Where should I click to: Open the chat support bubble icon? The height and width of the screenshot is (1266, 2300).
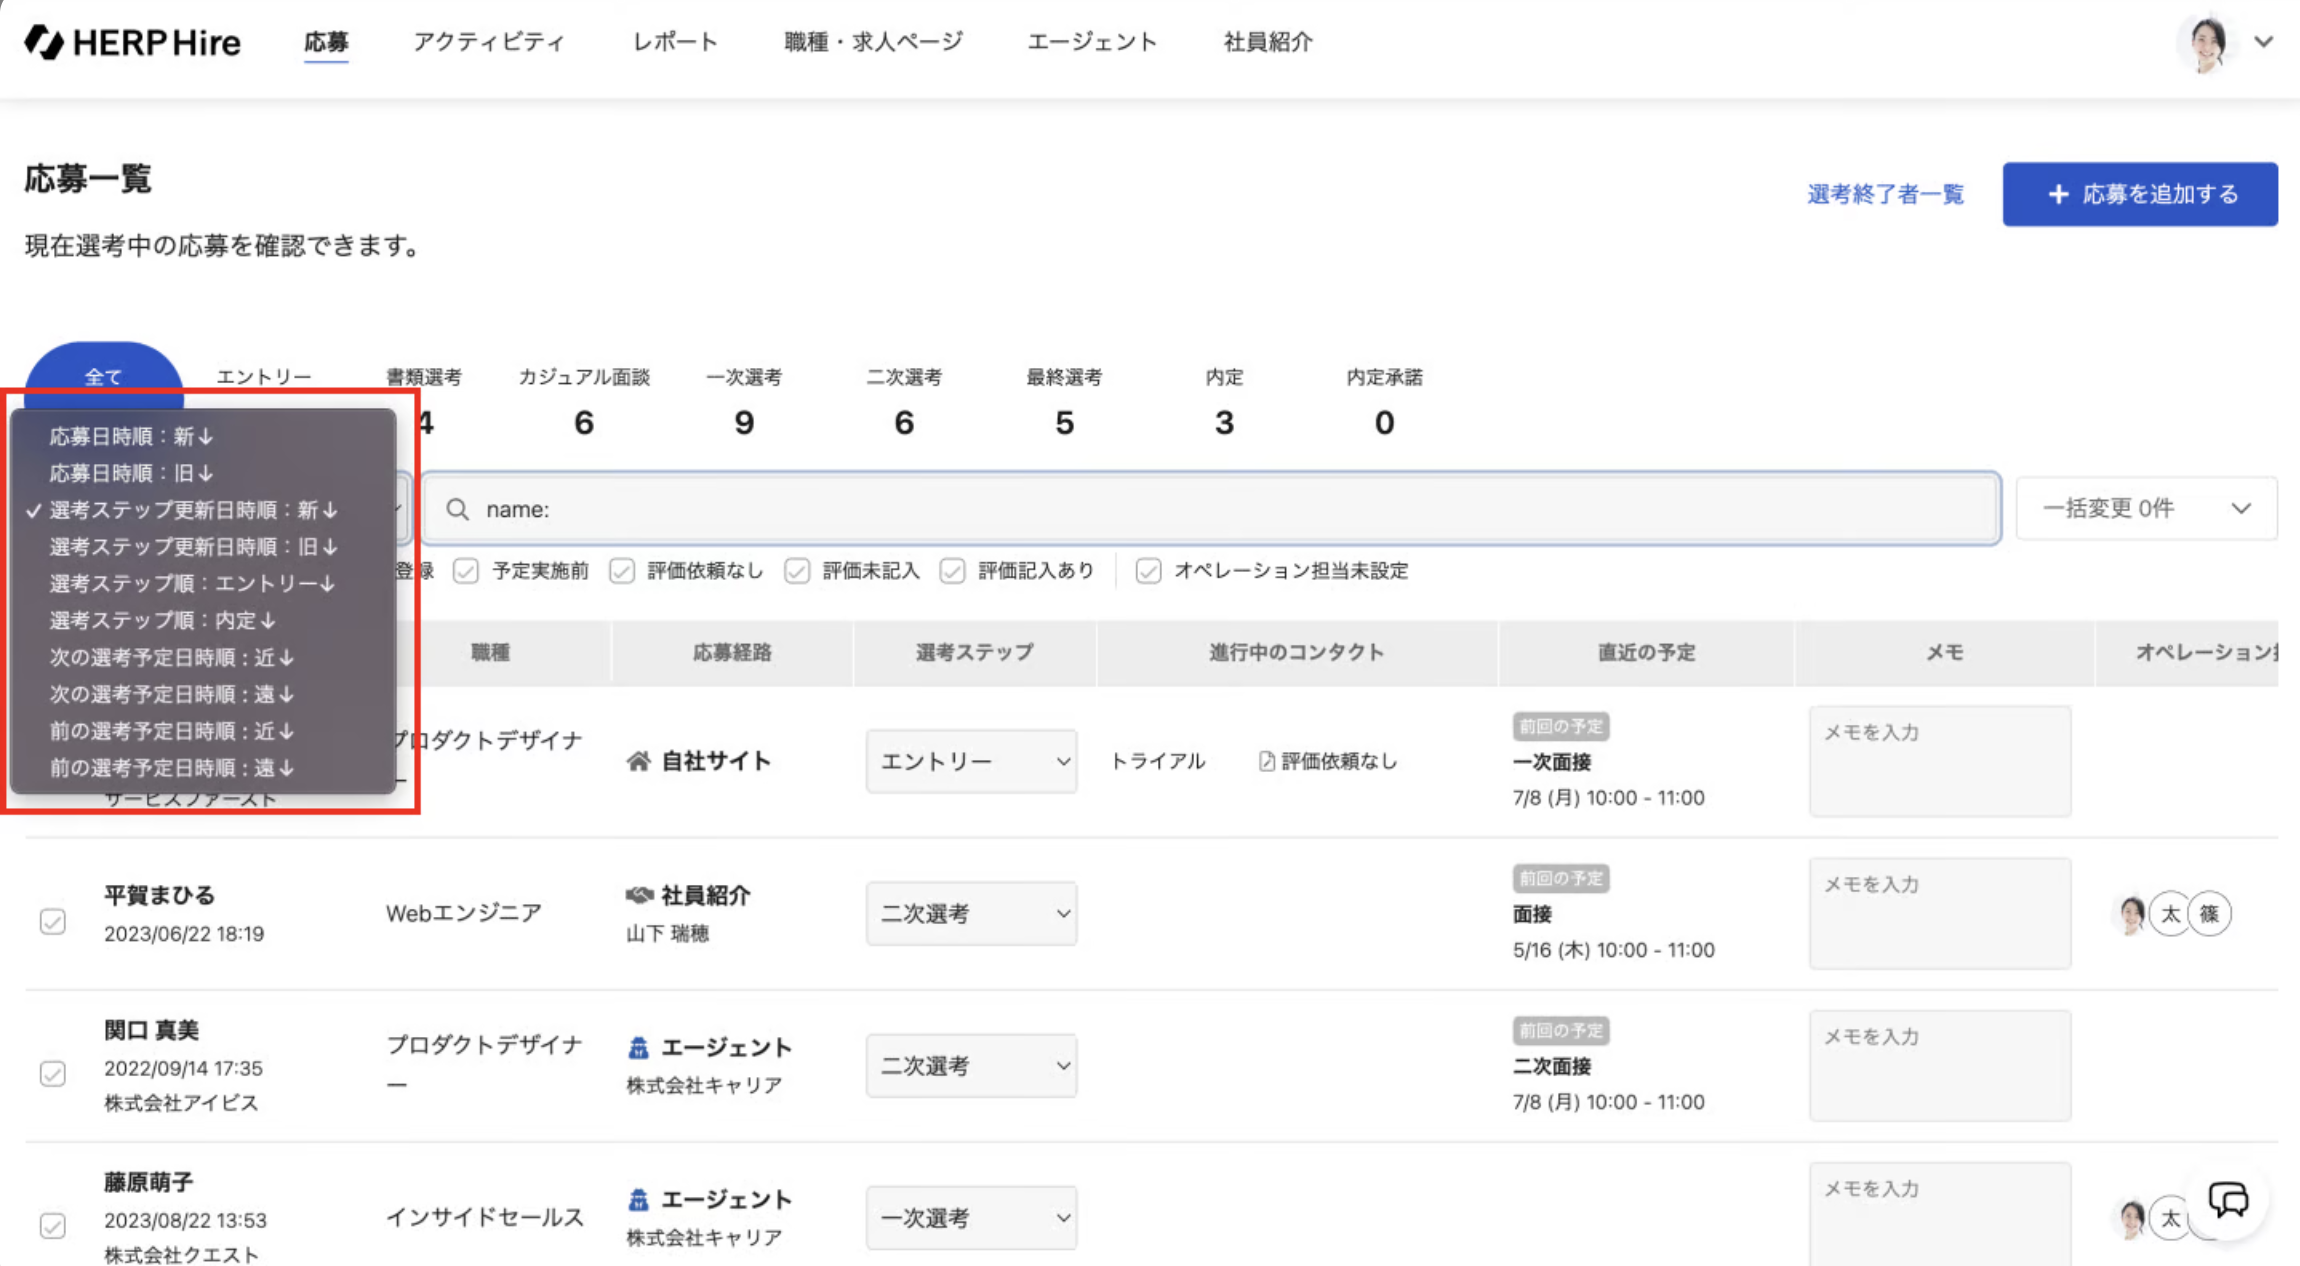point(2228,1199)
